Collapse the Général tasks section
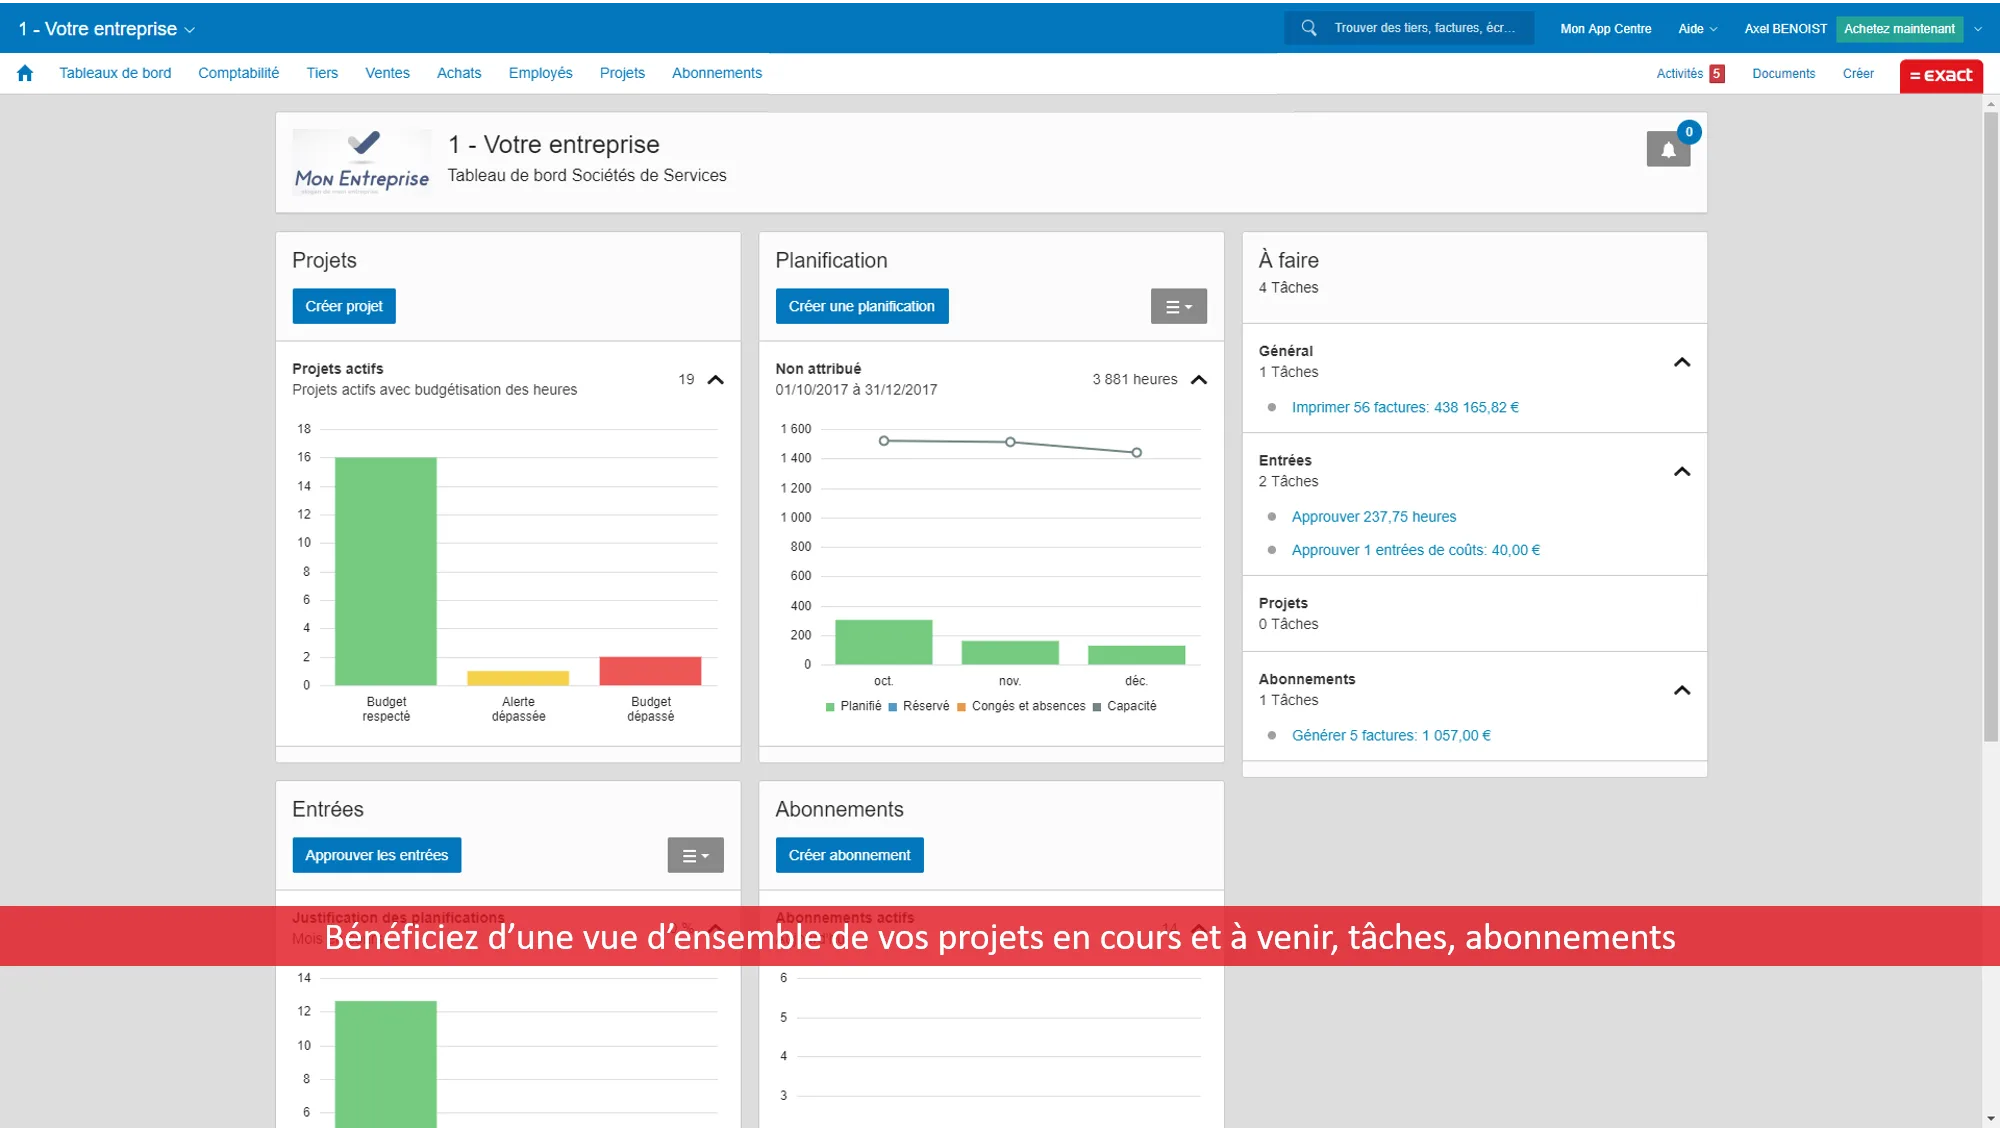 pyautogui.click(x=1682, y=362)
